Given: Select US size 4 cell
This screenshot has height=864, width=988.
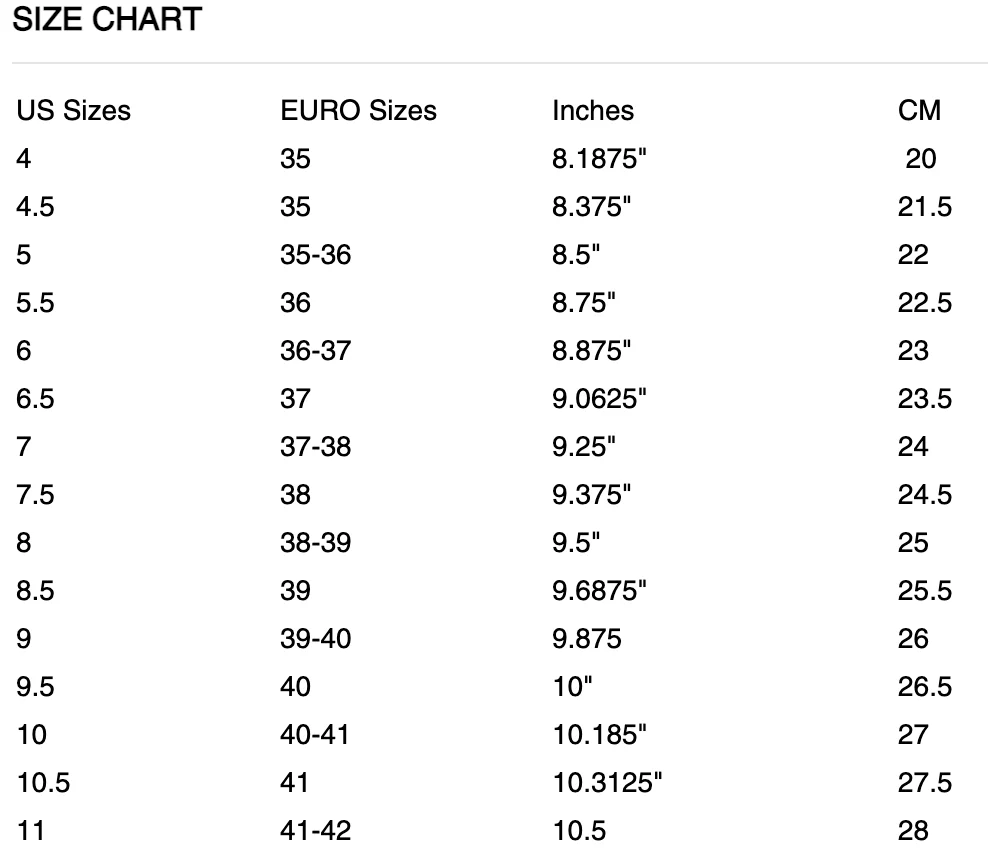Looking at the screenshot, I should (23, 158).
